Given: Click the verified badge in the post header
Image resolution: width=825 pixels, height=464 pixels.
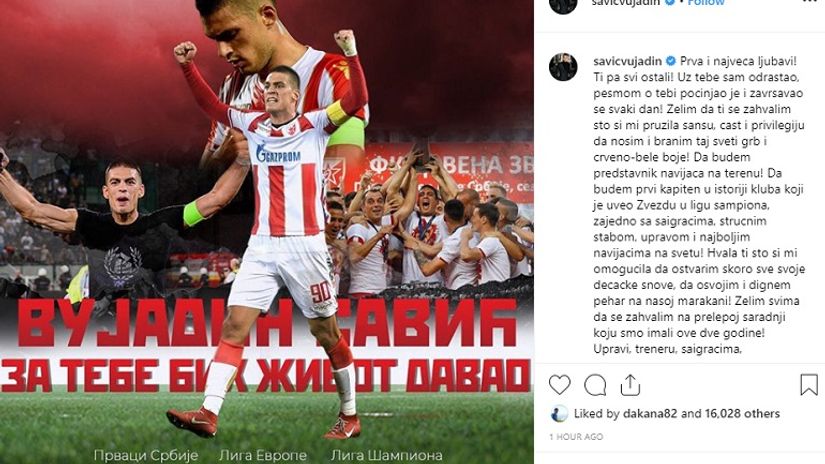Looking at the screenshot, I should [670, 2].
